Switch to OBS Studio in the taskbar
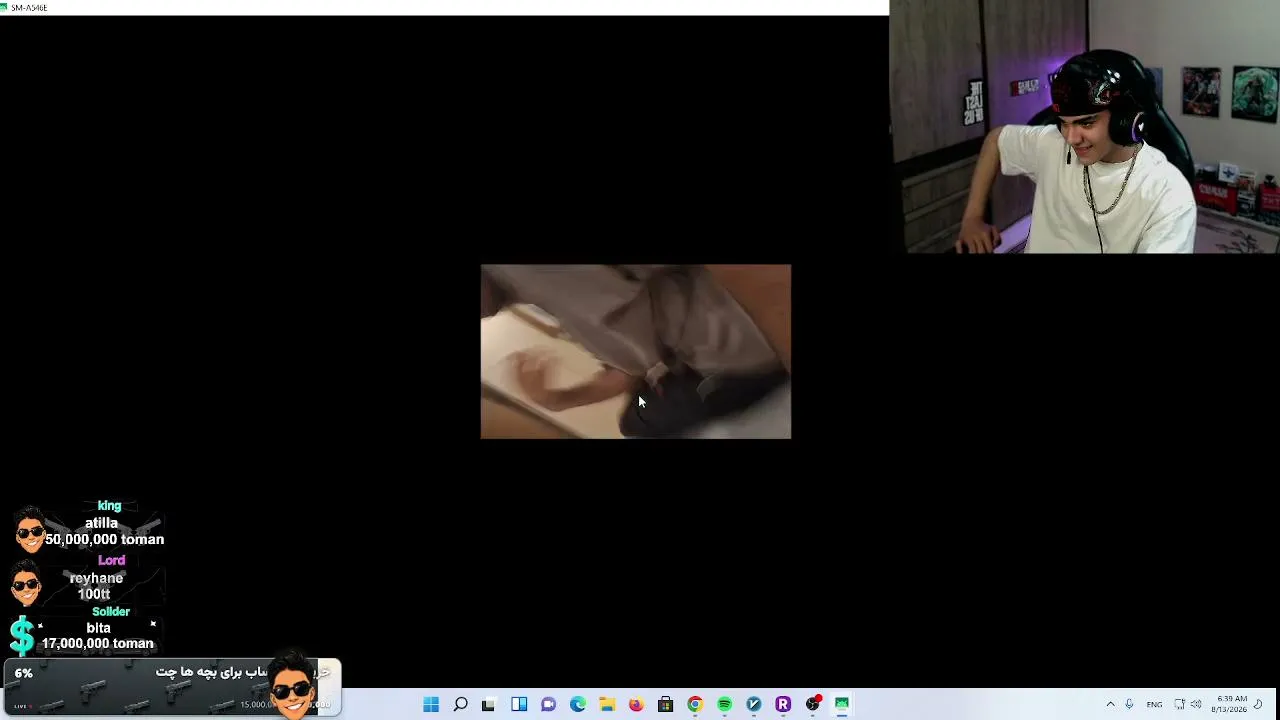 (x=813, y=704)
